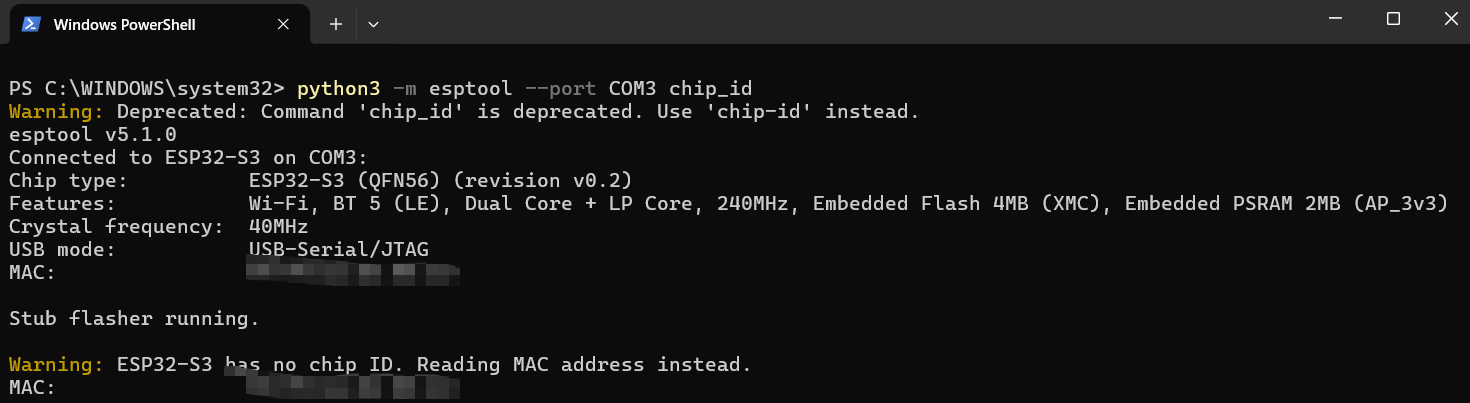Click the empty title bar area
The width and height of the screenshot is (1470, 403).
[800, 22]
